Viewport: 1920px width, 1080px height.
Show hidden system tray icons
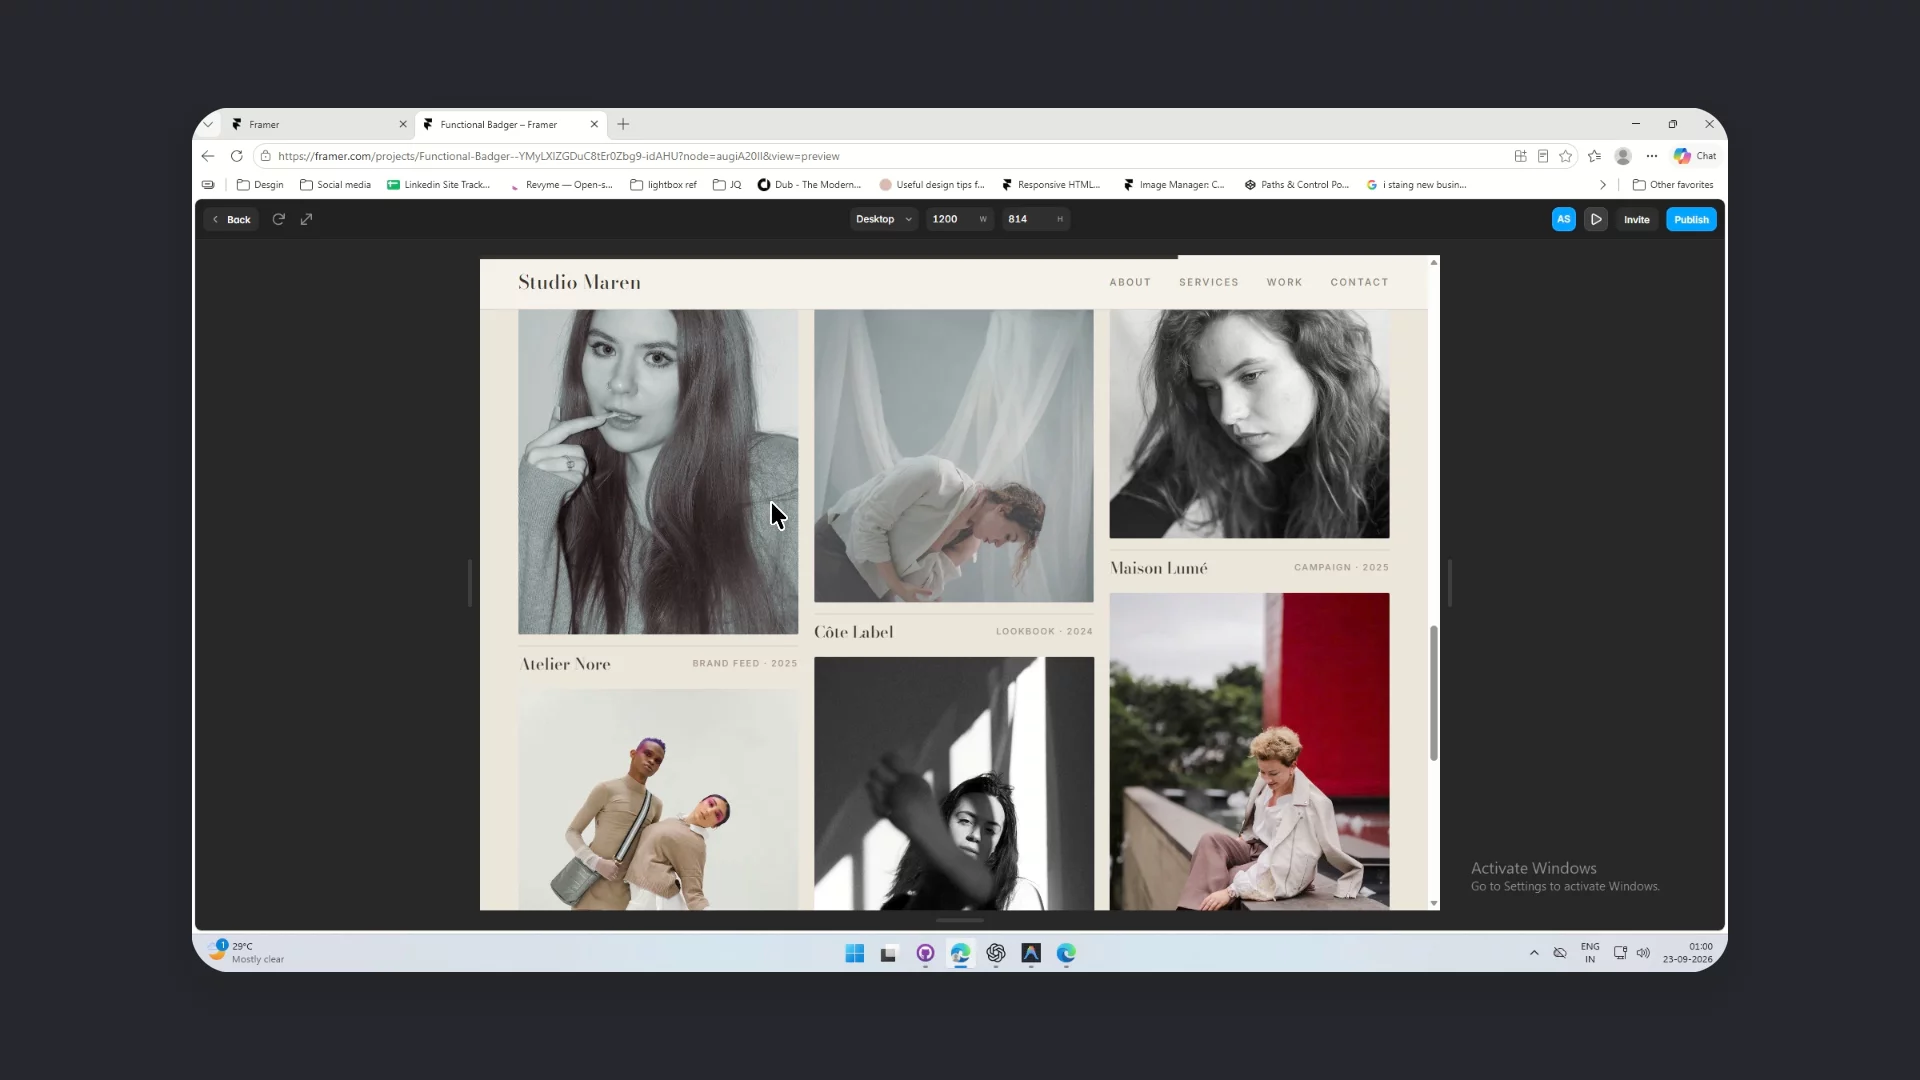click(x=1534, y=953)
